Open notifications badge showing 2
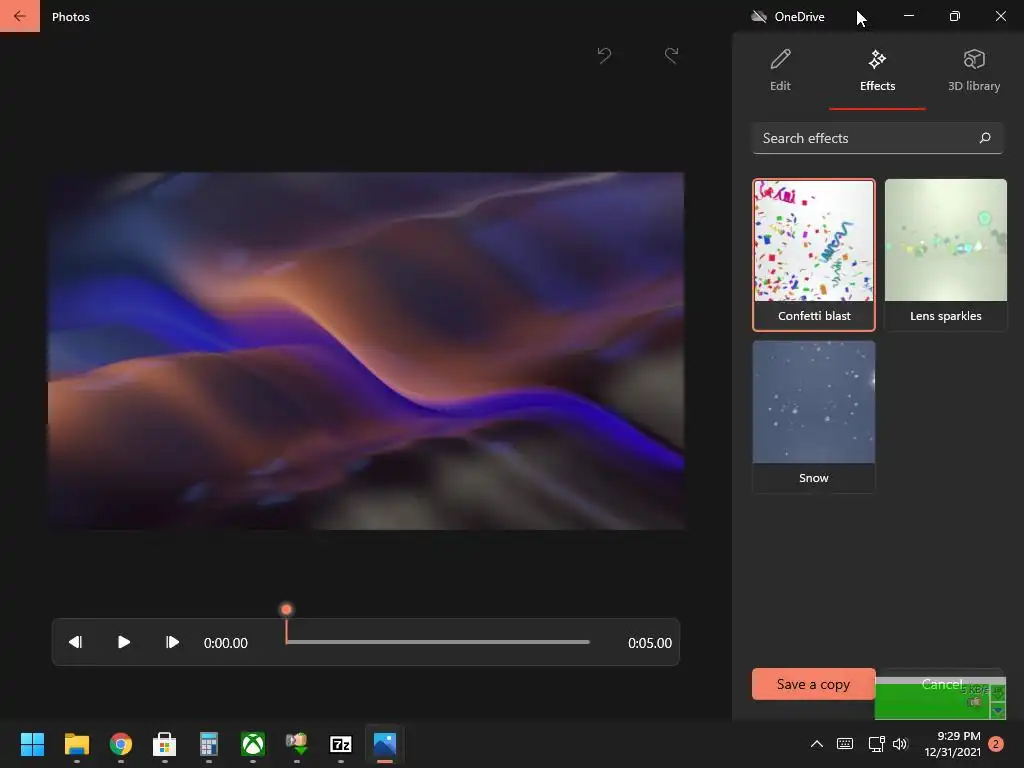Image resolution: width=1024 pixels, height=768 pixels. click(996, 744)
